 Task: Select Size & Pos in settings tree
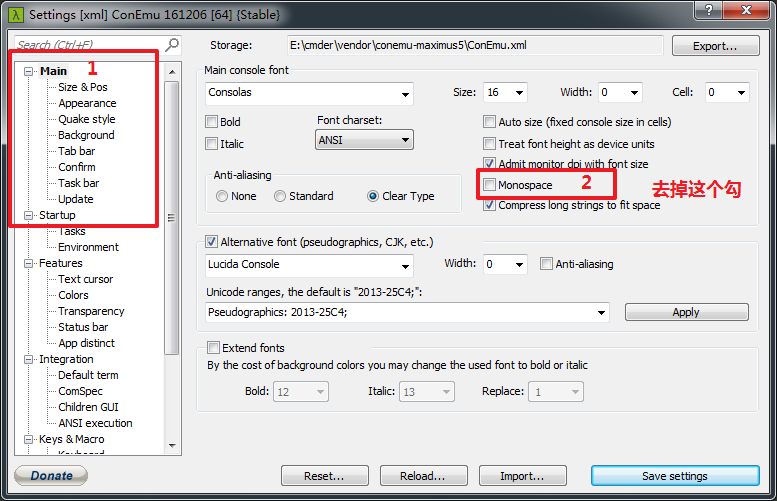83,87
